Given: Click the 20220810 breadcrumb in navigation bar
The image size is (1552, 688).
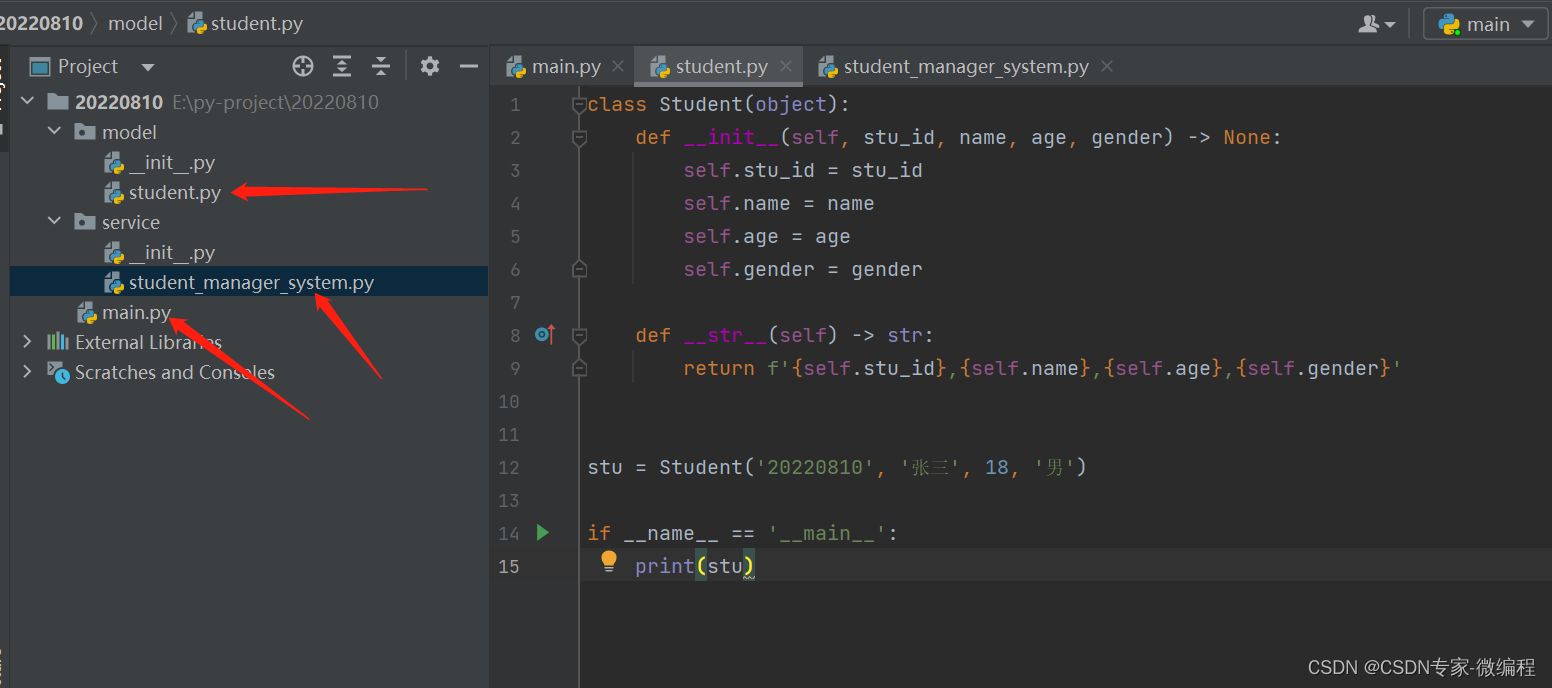Looking at the screenshot, I should tap(41, 23).
